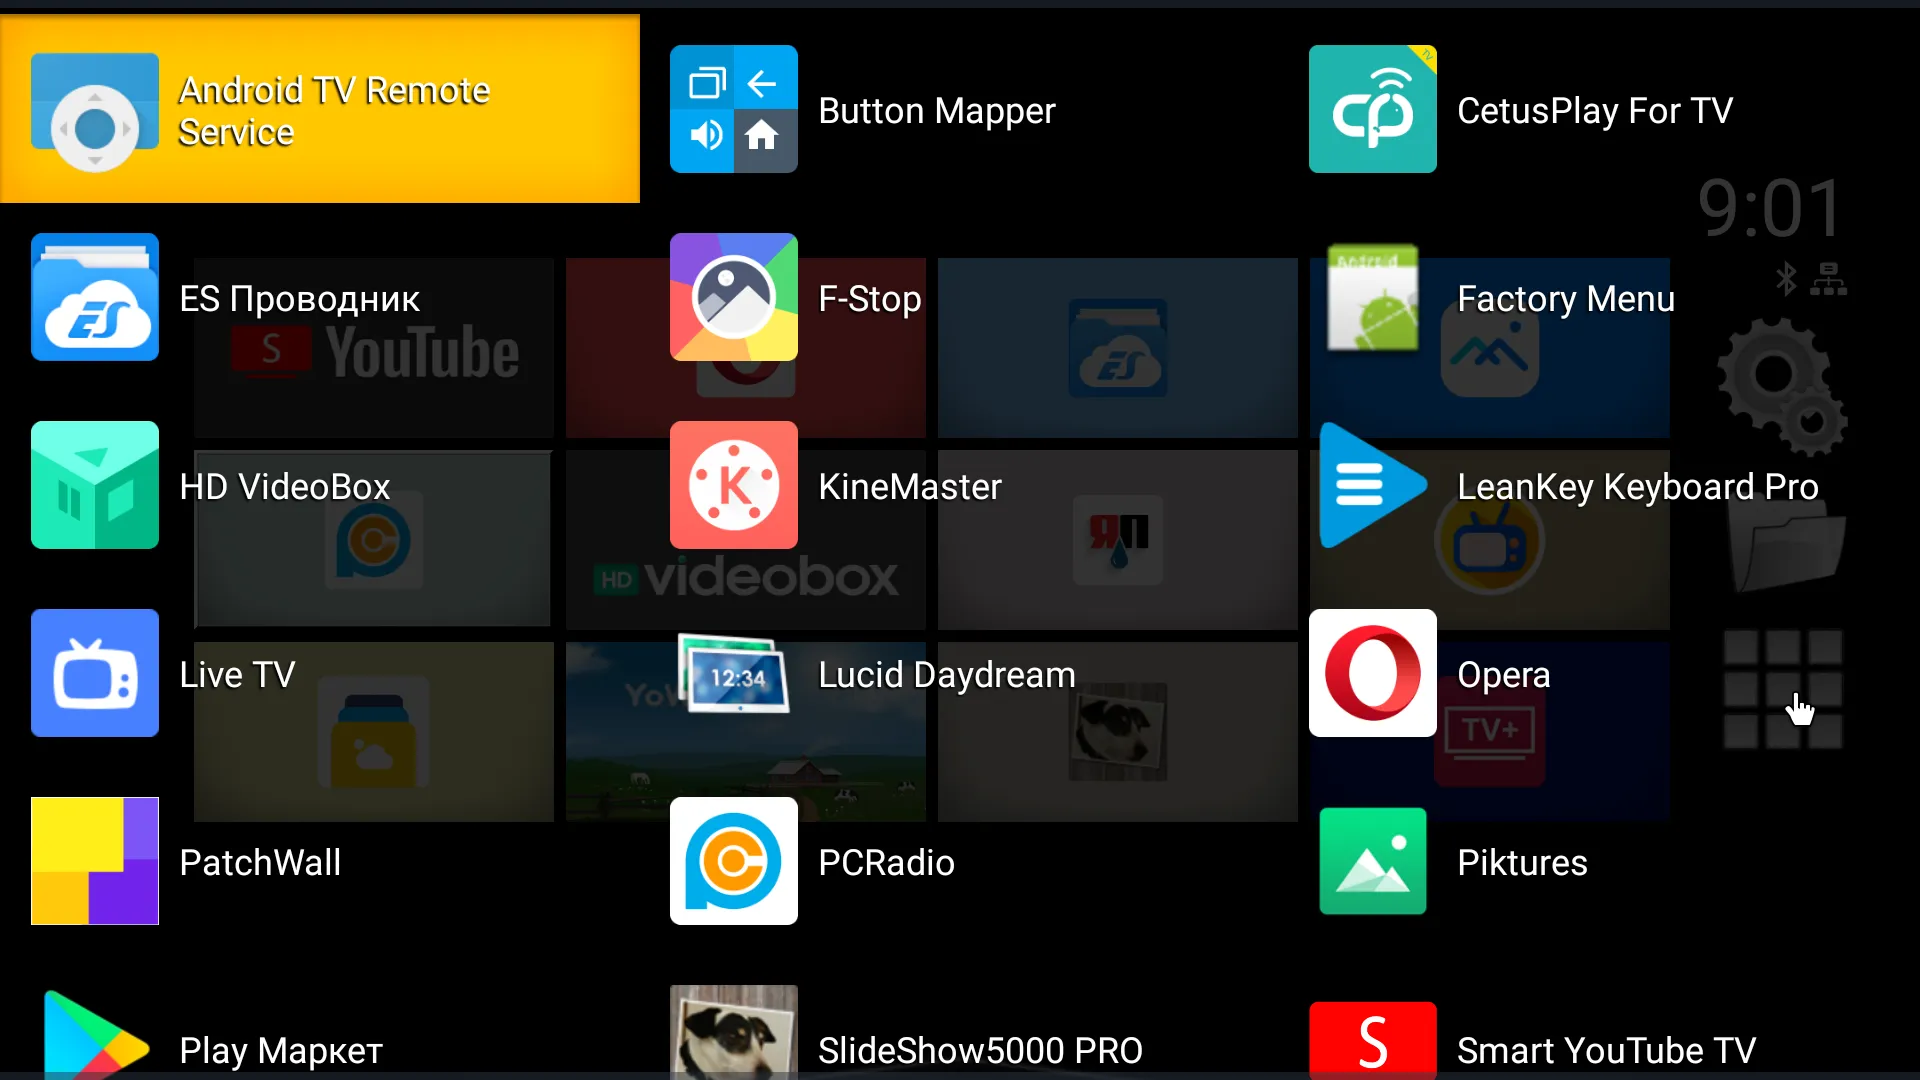Image resolution: width=1920 pixels, height=1080 pixels.
Task: Select the 'PCRadio' label
Action: click(886, 863)
